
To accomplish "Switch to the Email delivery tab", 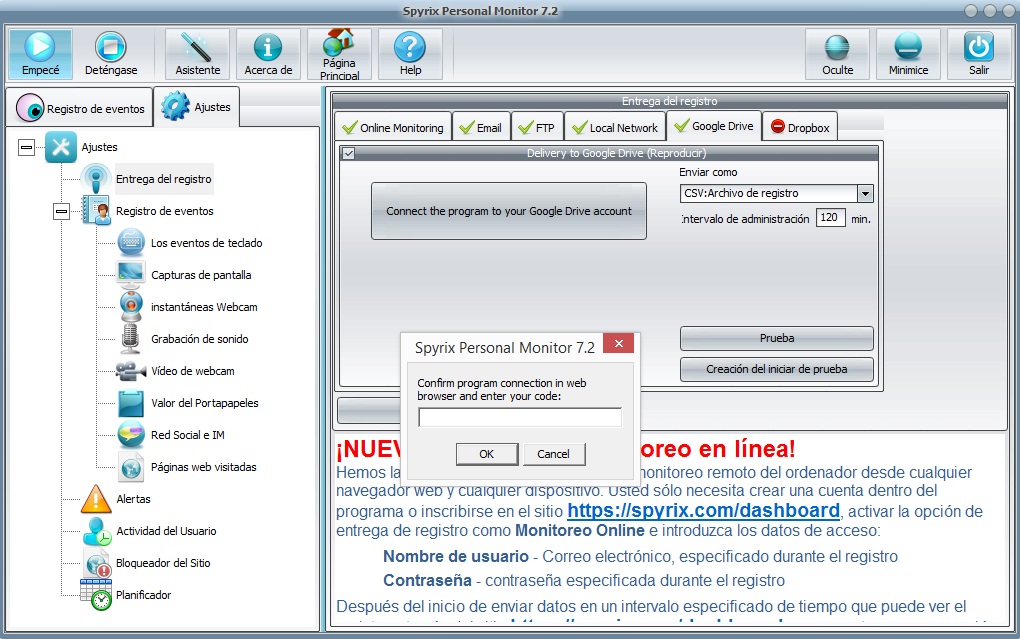I will click(481, 128).
